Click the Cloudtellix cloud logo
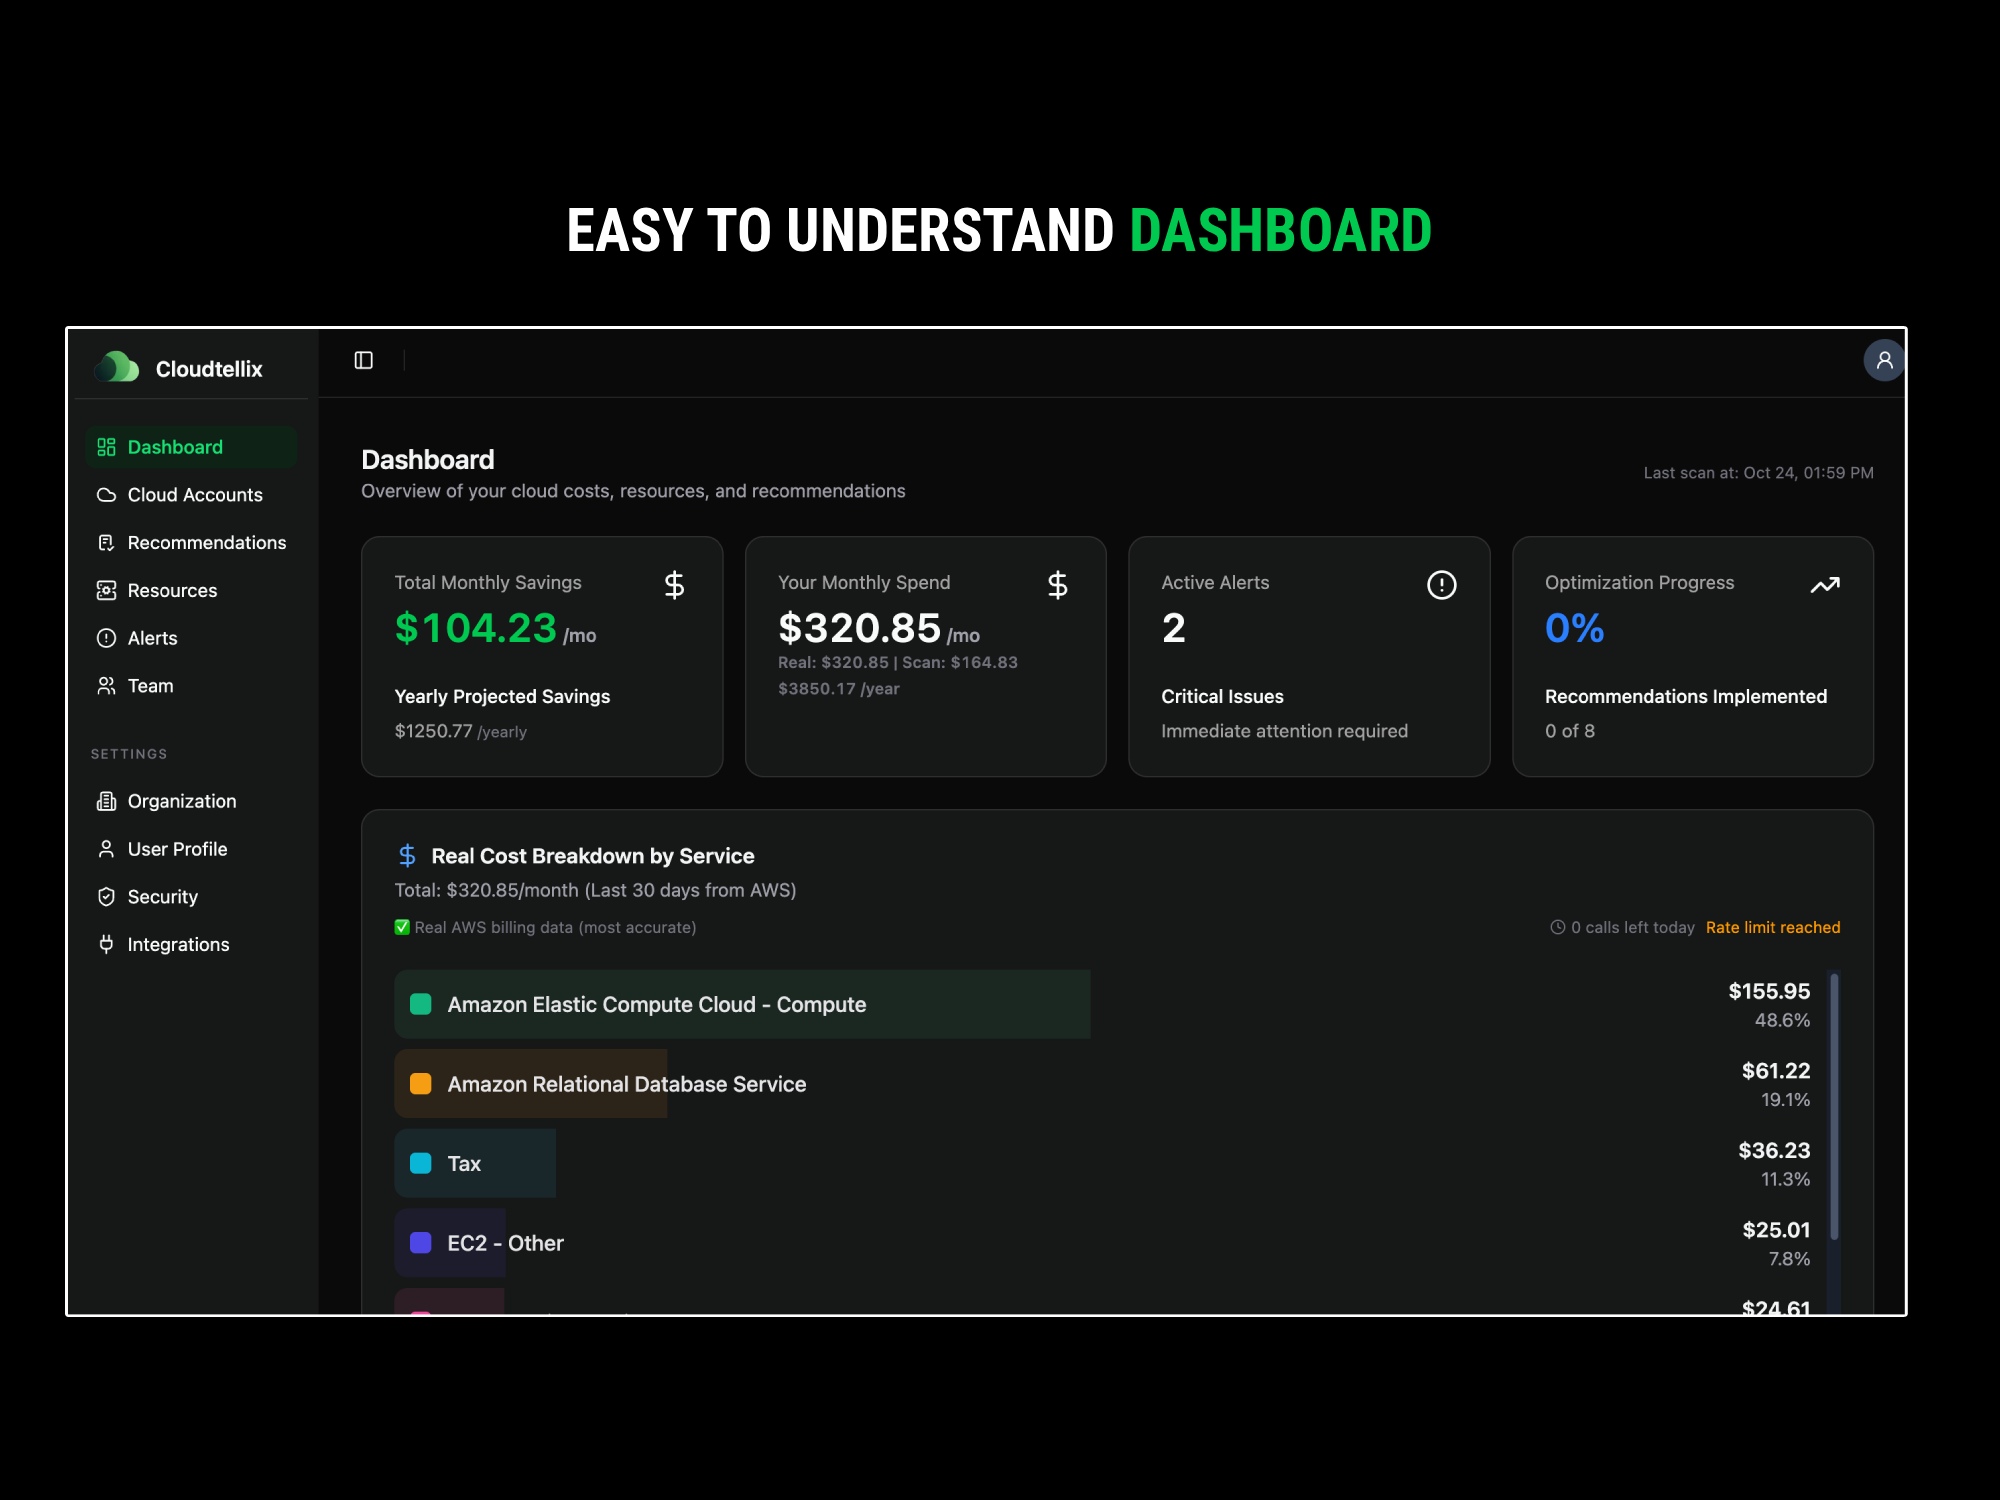 pos(118,367)
